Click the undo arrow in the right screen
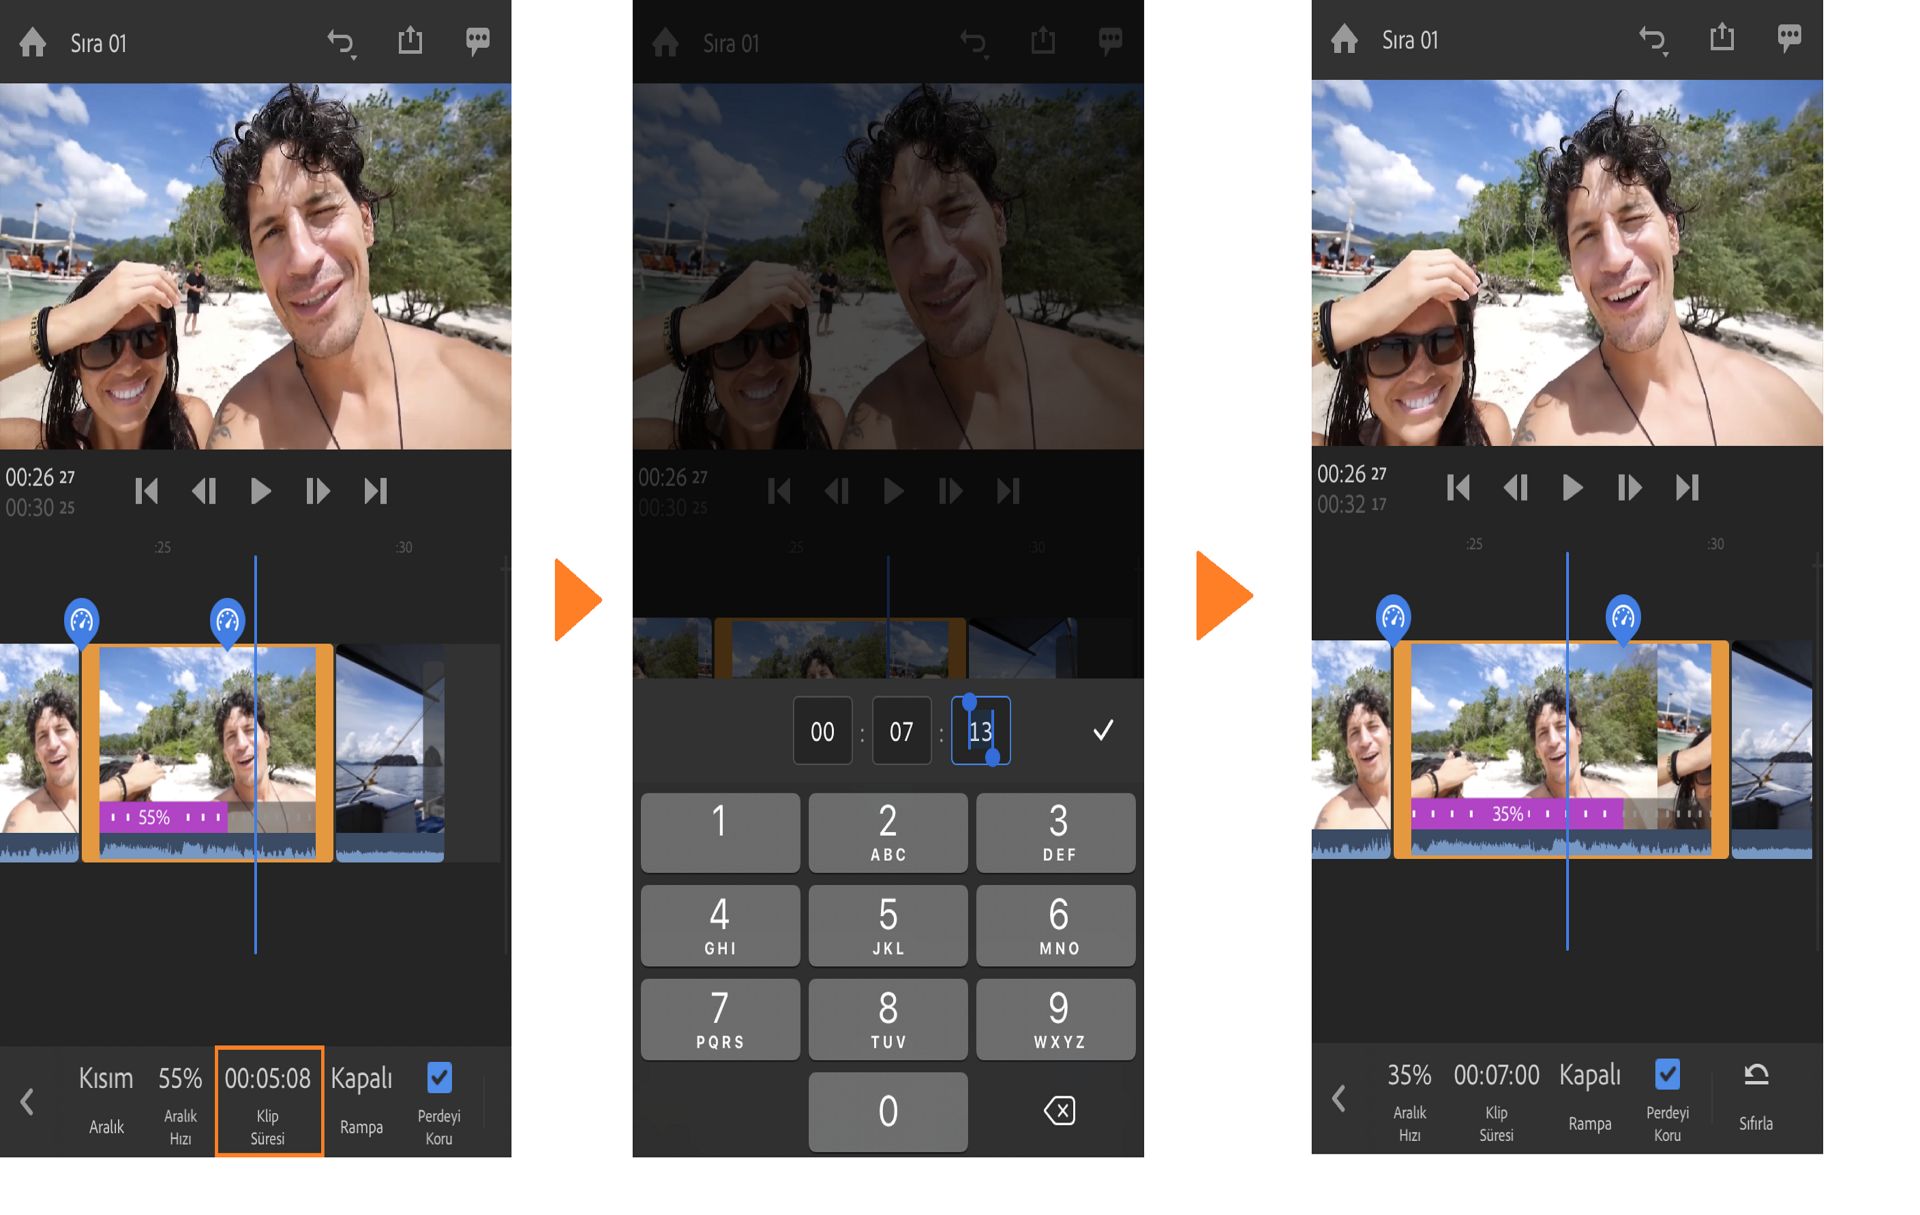1920x1215 pixels. [1652, 40]
